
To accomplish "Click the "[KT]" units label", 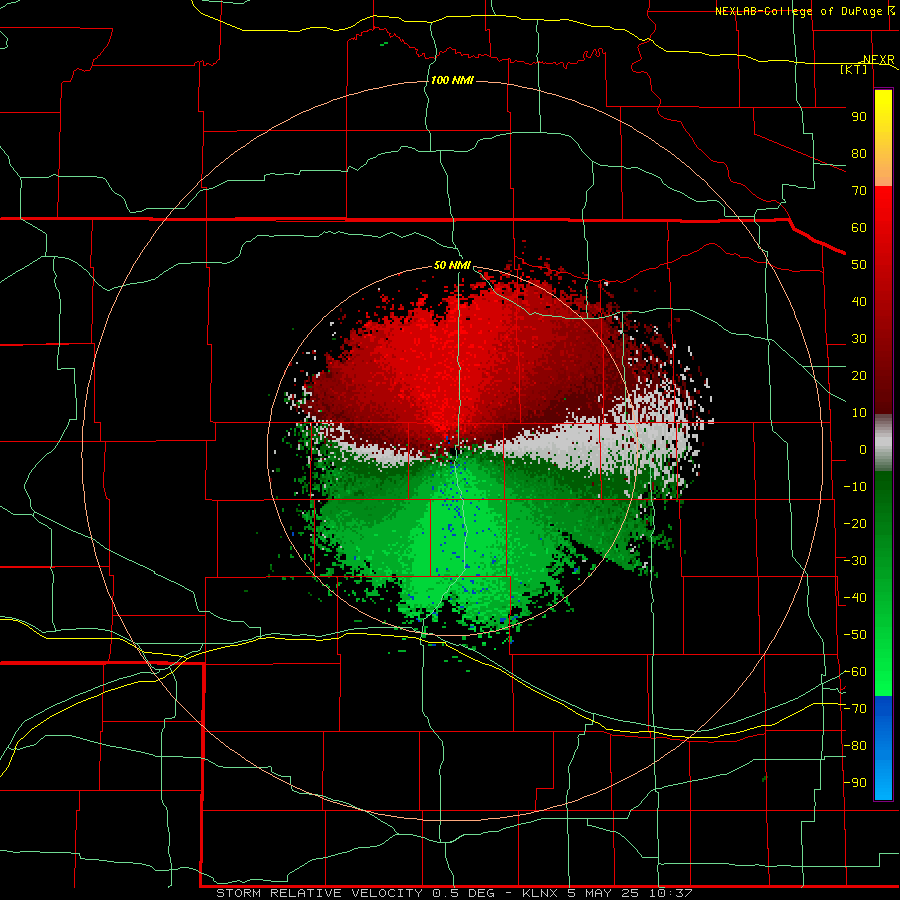I will (854, 69).
